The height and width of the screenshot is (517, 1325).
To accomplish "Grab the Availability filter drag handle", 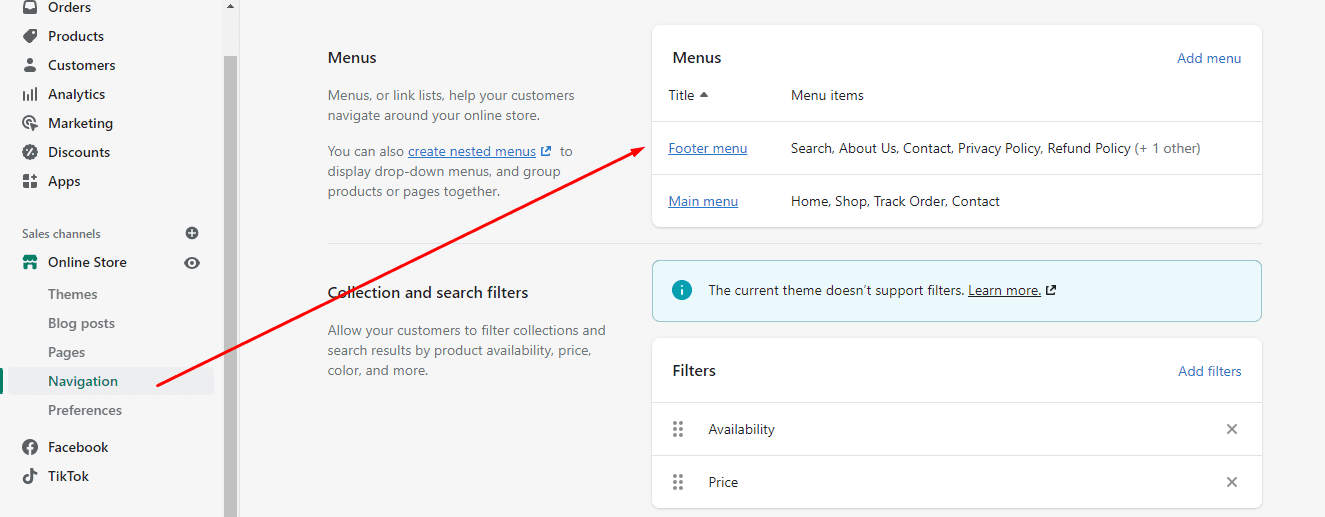I will (678, 429).
